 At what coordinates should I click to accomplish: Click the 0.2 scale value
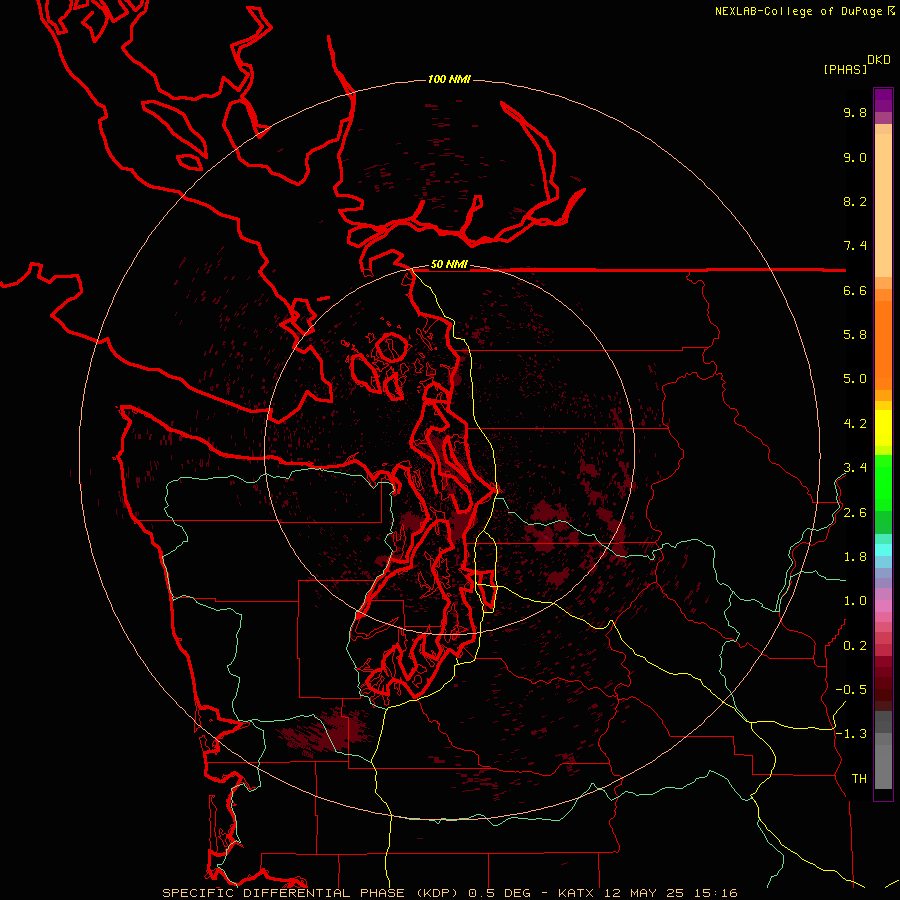[x=855, y=646]
